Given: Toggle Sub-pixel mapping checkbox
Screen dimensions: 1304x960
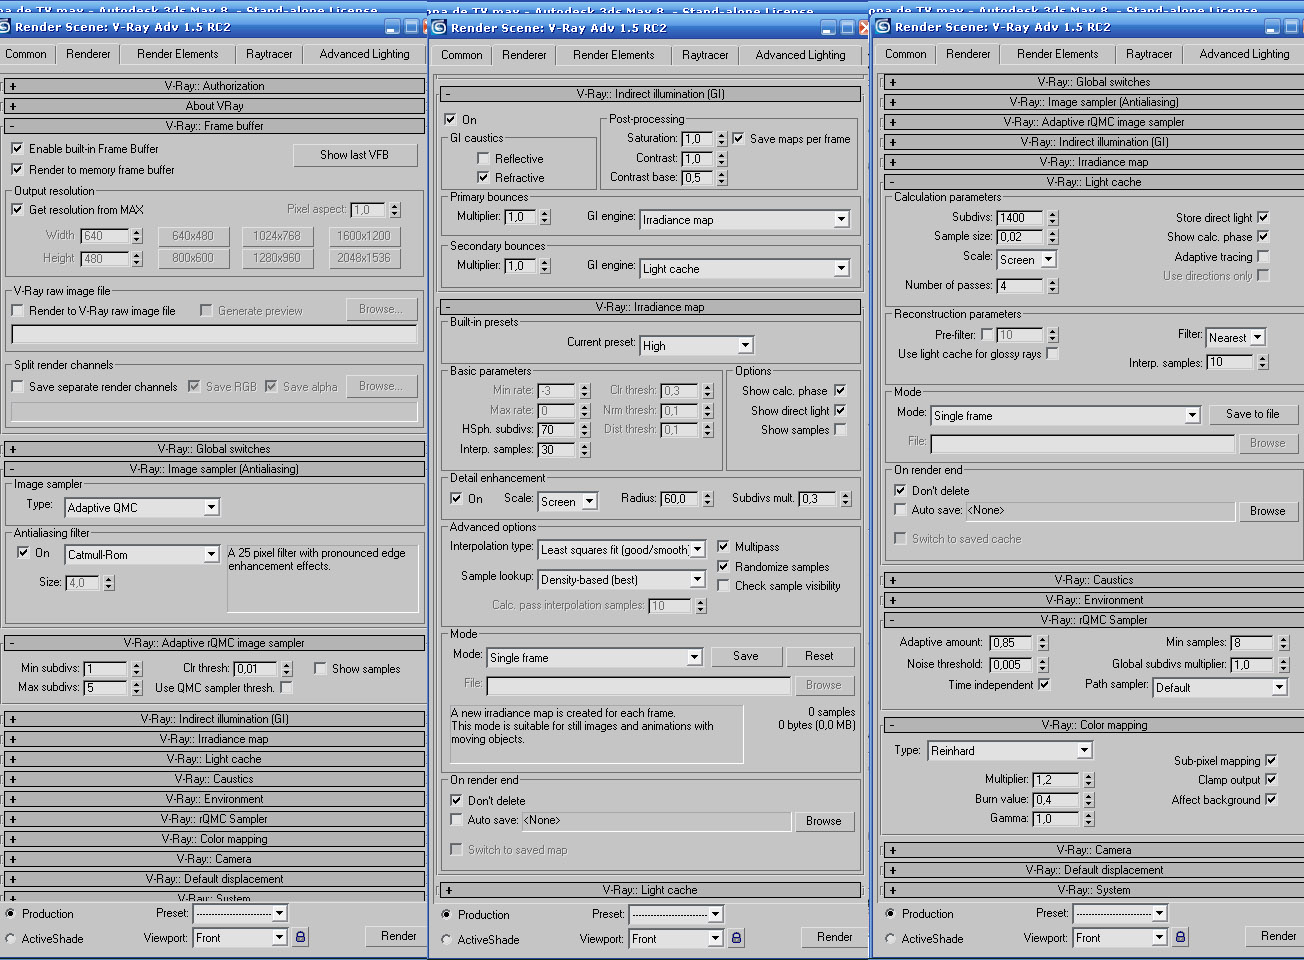Looking at the screenshot, I should (x=1271, y=760).
